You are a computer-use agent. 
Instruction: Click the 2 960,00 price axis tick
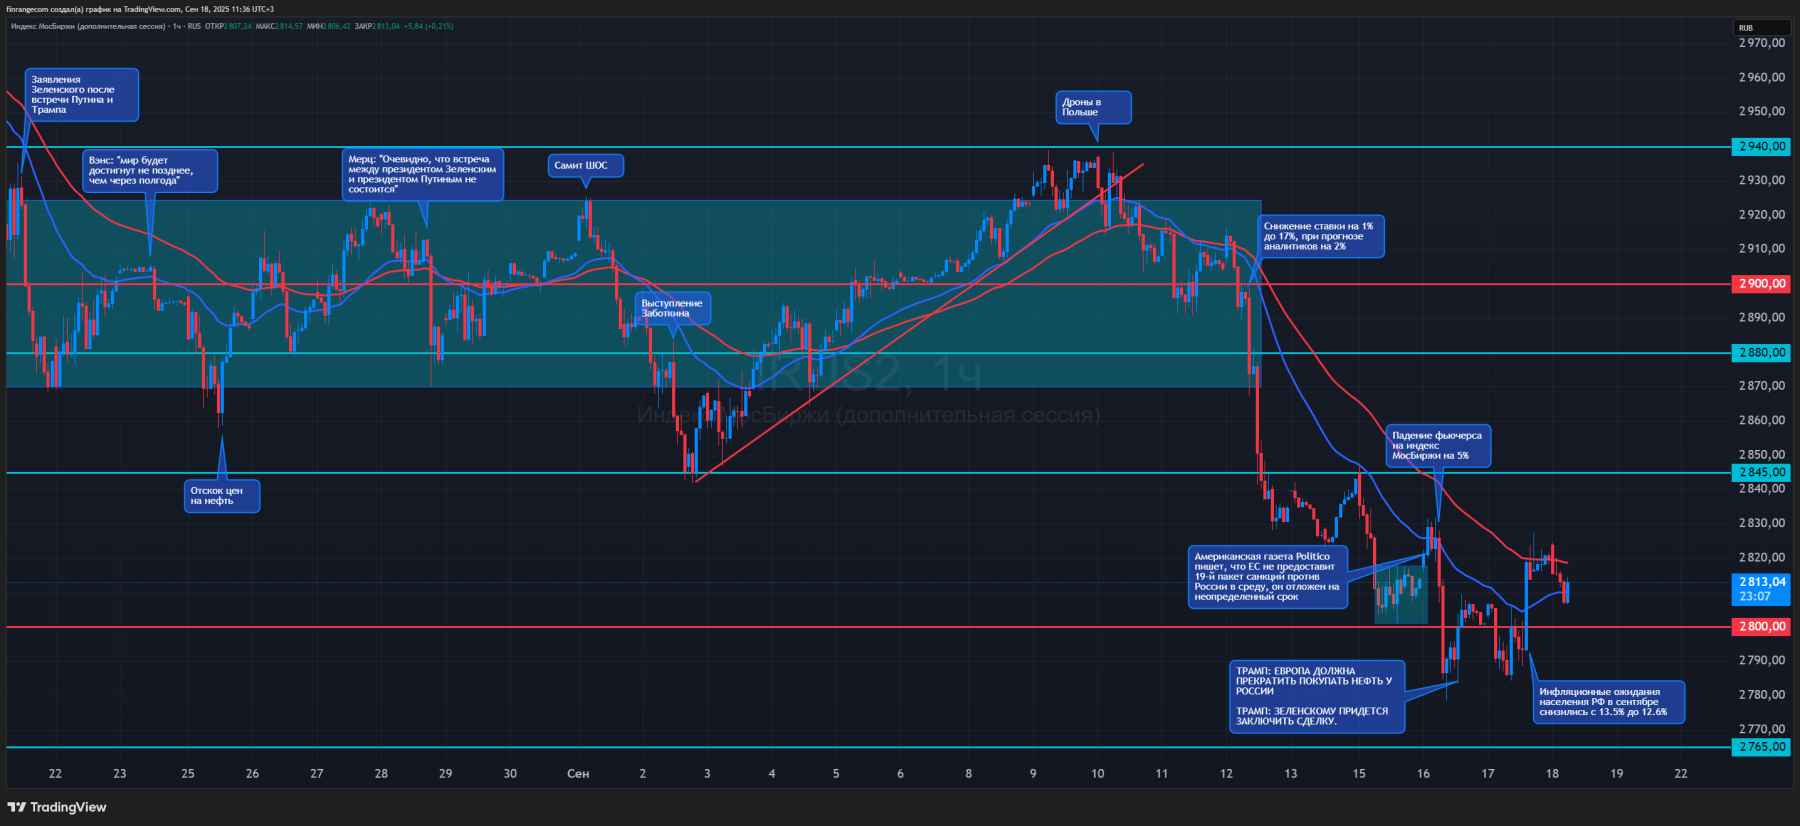pyautogui.click(x=1762, y=77)
